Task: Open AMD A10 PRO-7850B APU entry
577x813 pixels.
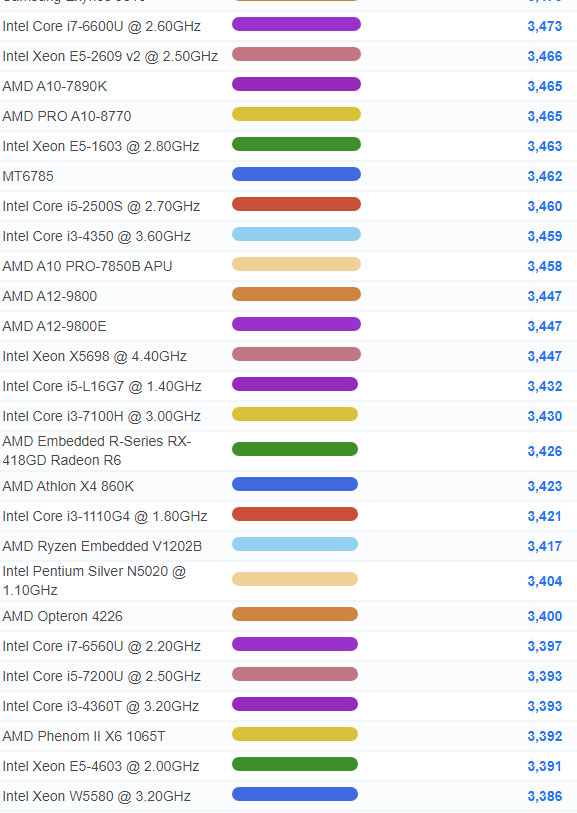Action: point(87,267)
